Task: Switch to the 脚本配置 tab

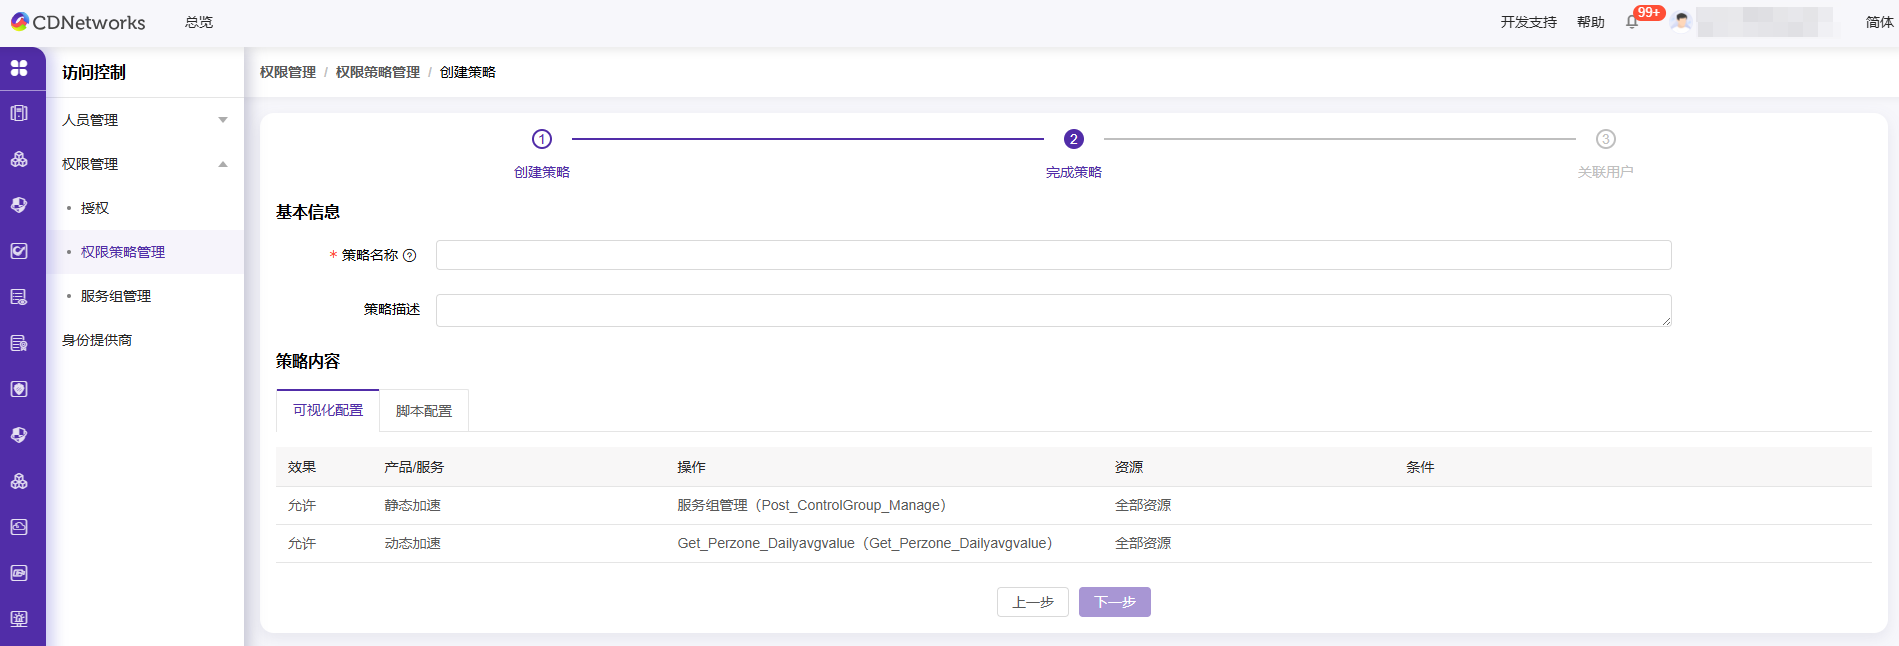Action: pyautogui.click(x=424, y=411)
